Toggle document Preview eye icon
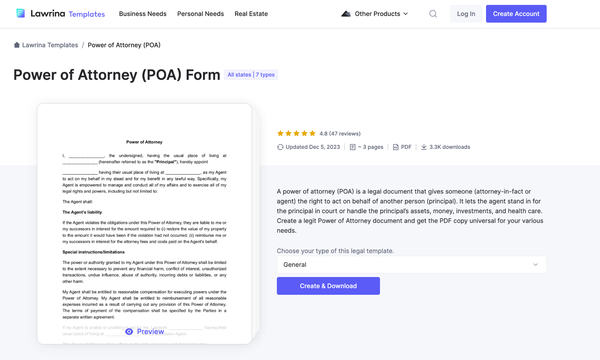 pos(129,331)
